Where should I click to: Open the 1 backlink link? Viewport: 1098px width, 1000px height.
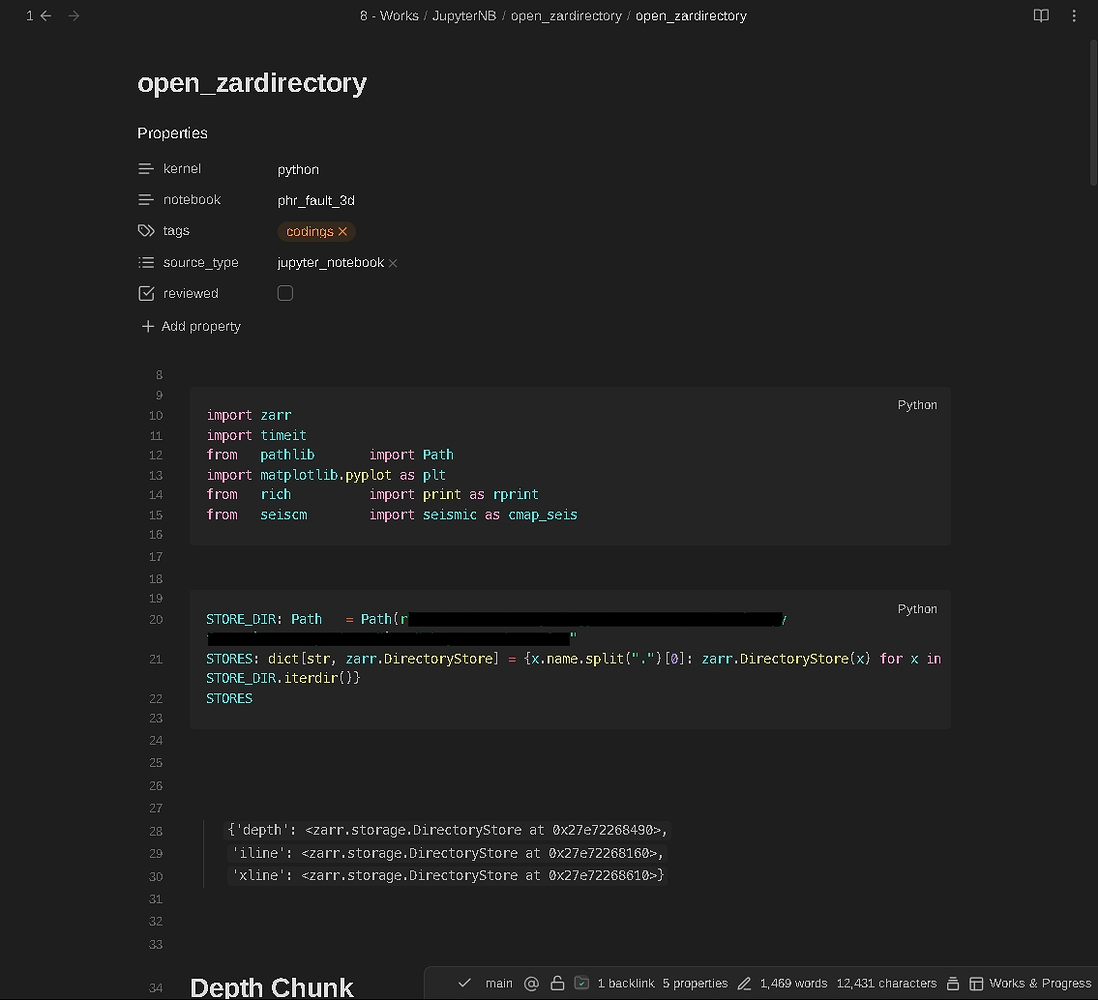tap(625, 983)
